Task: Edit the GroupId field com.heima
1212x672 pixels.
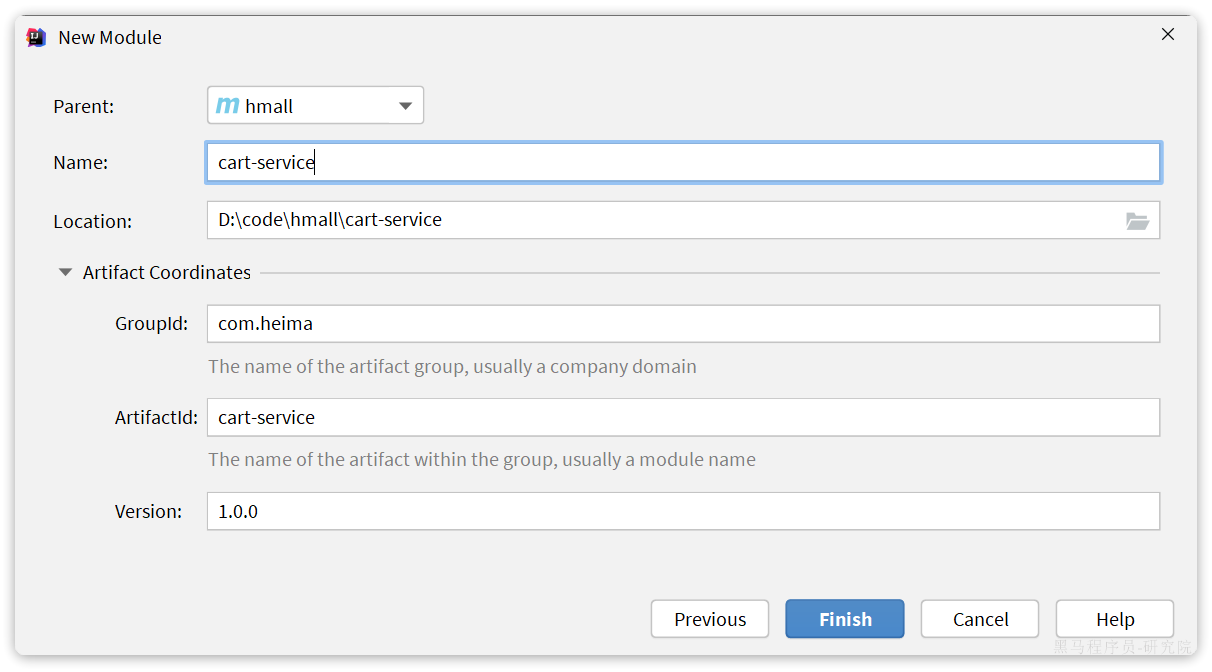Action: tap(683, 324)
